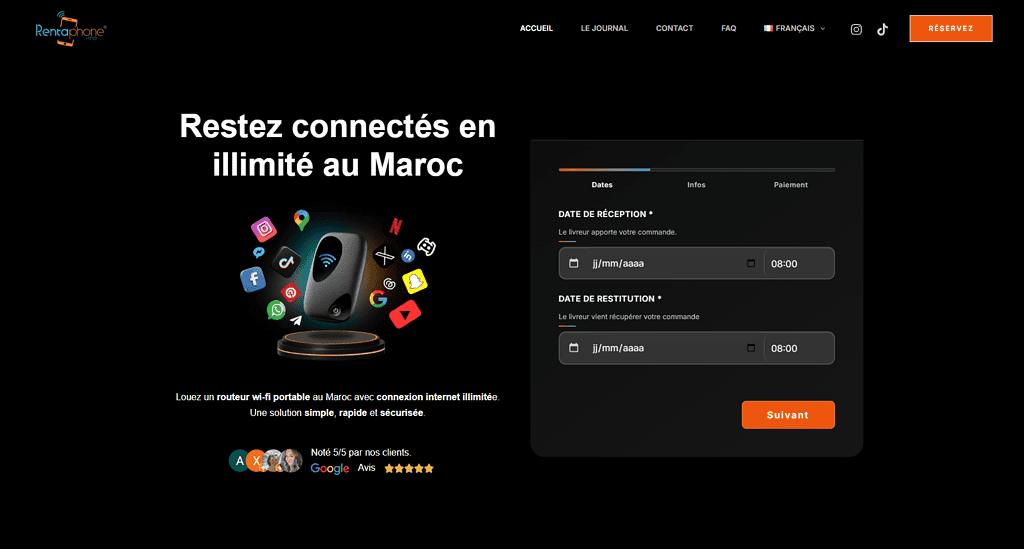This screenshot has height=549, width=1024.
Task: Expand the Français language dropdown
Action: point(795,28)
